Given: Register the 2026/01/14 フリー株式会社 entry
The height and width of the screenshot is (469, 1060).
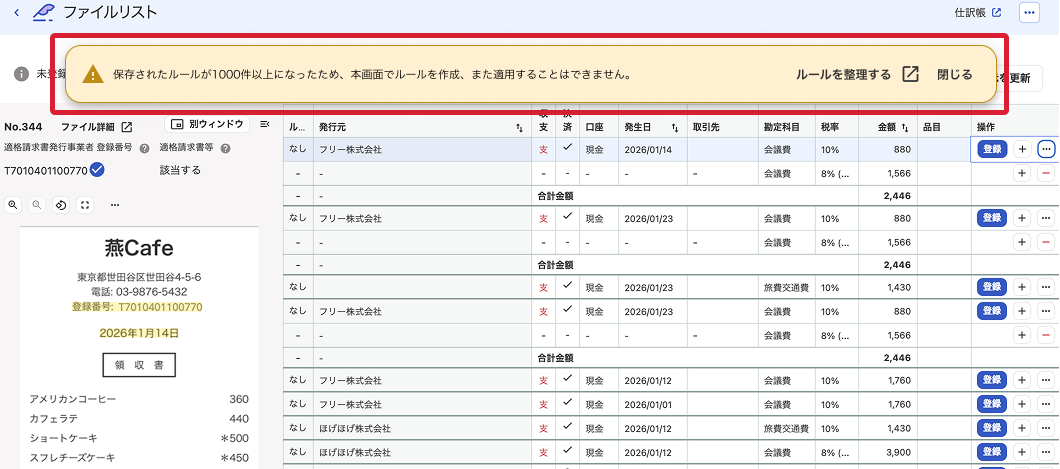Looking at the screenshot, I should [x=992, y=149].
